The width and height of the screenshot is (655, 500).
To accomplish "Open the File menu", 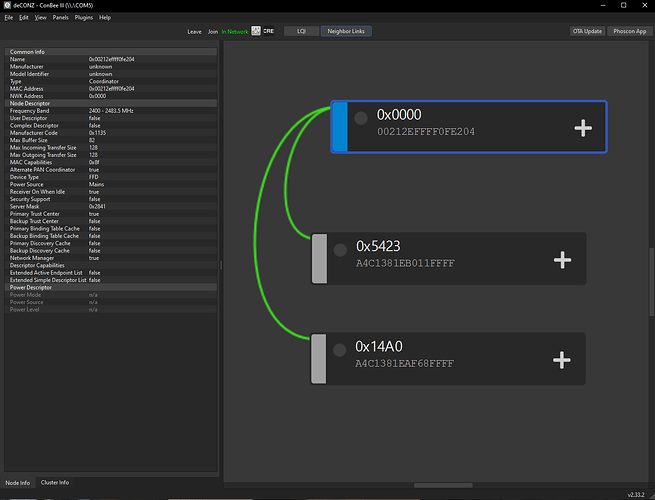I will click(x=9, y=18).
